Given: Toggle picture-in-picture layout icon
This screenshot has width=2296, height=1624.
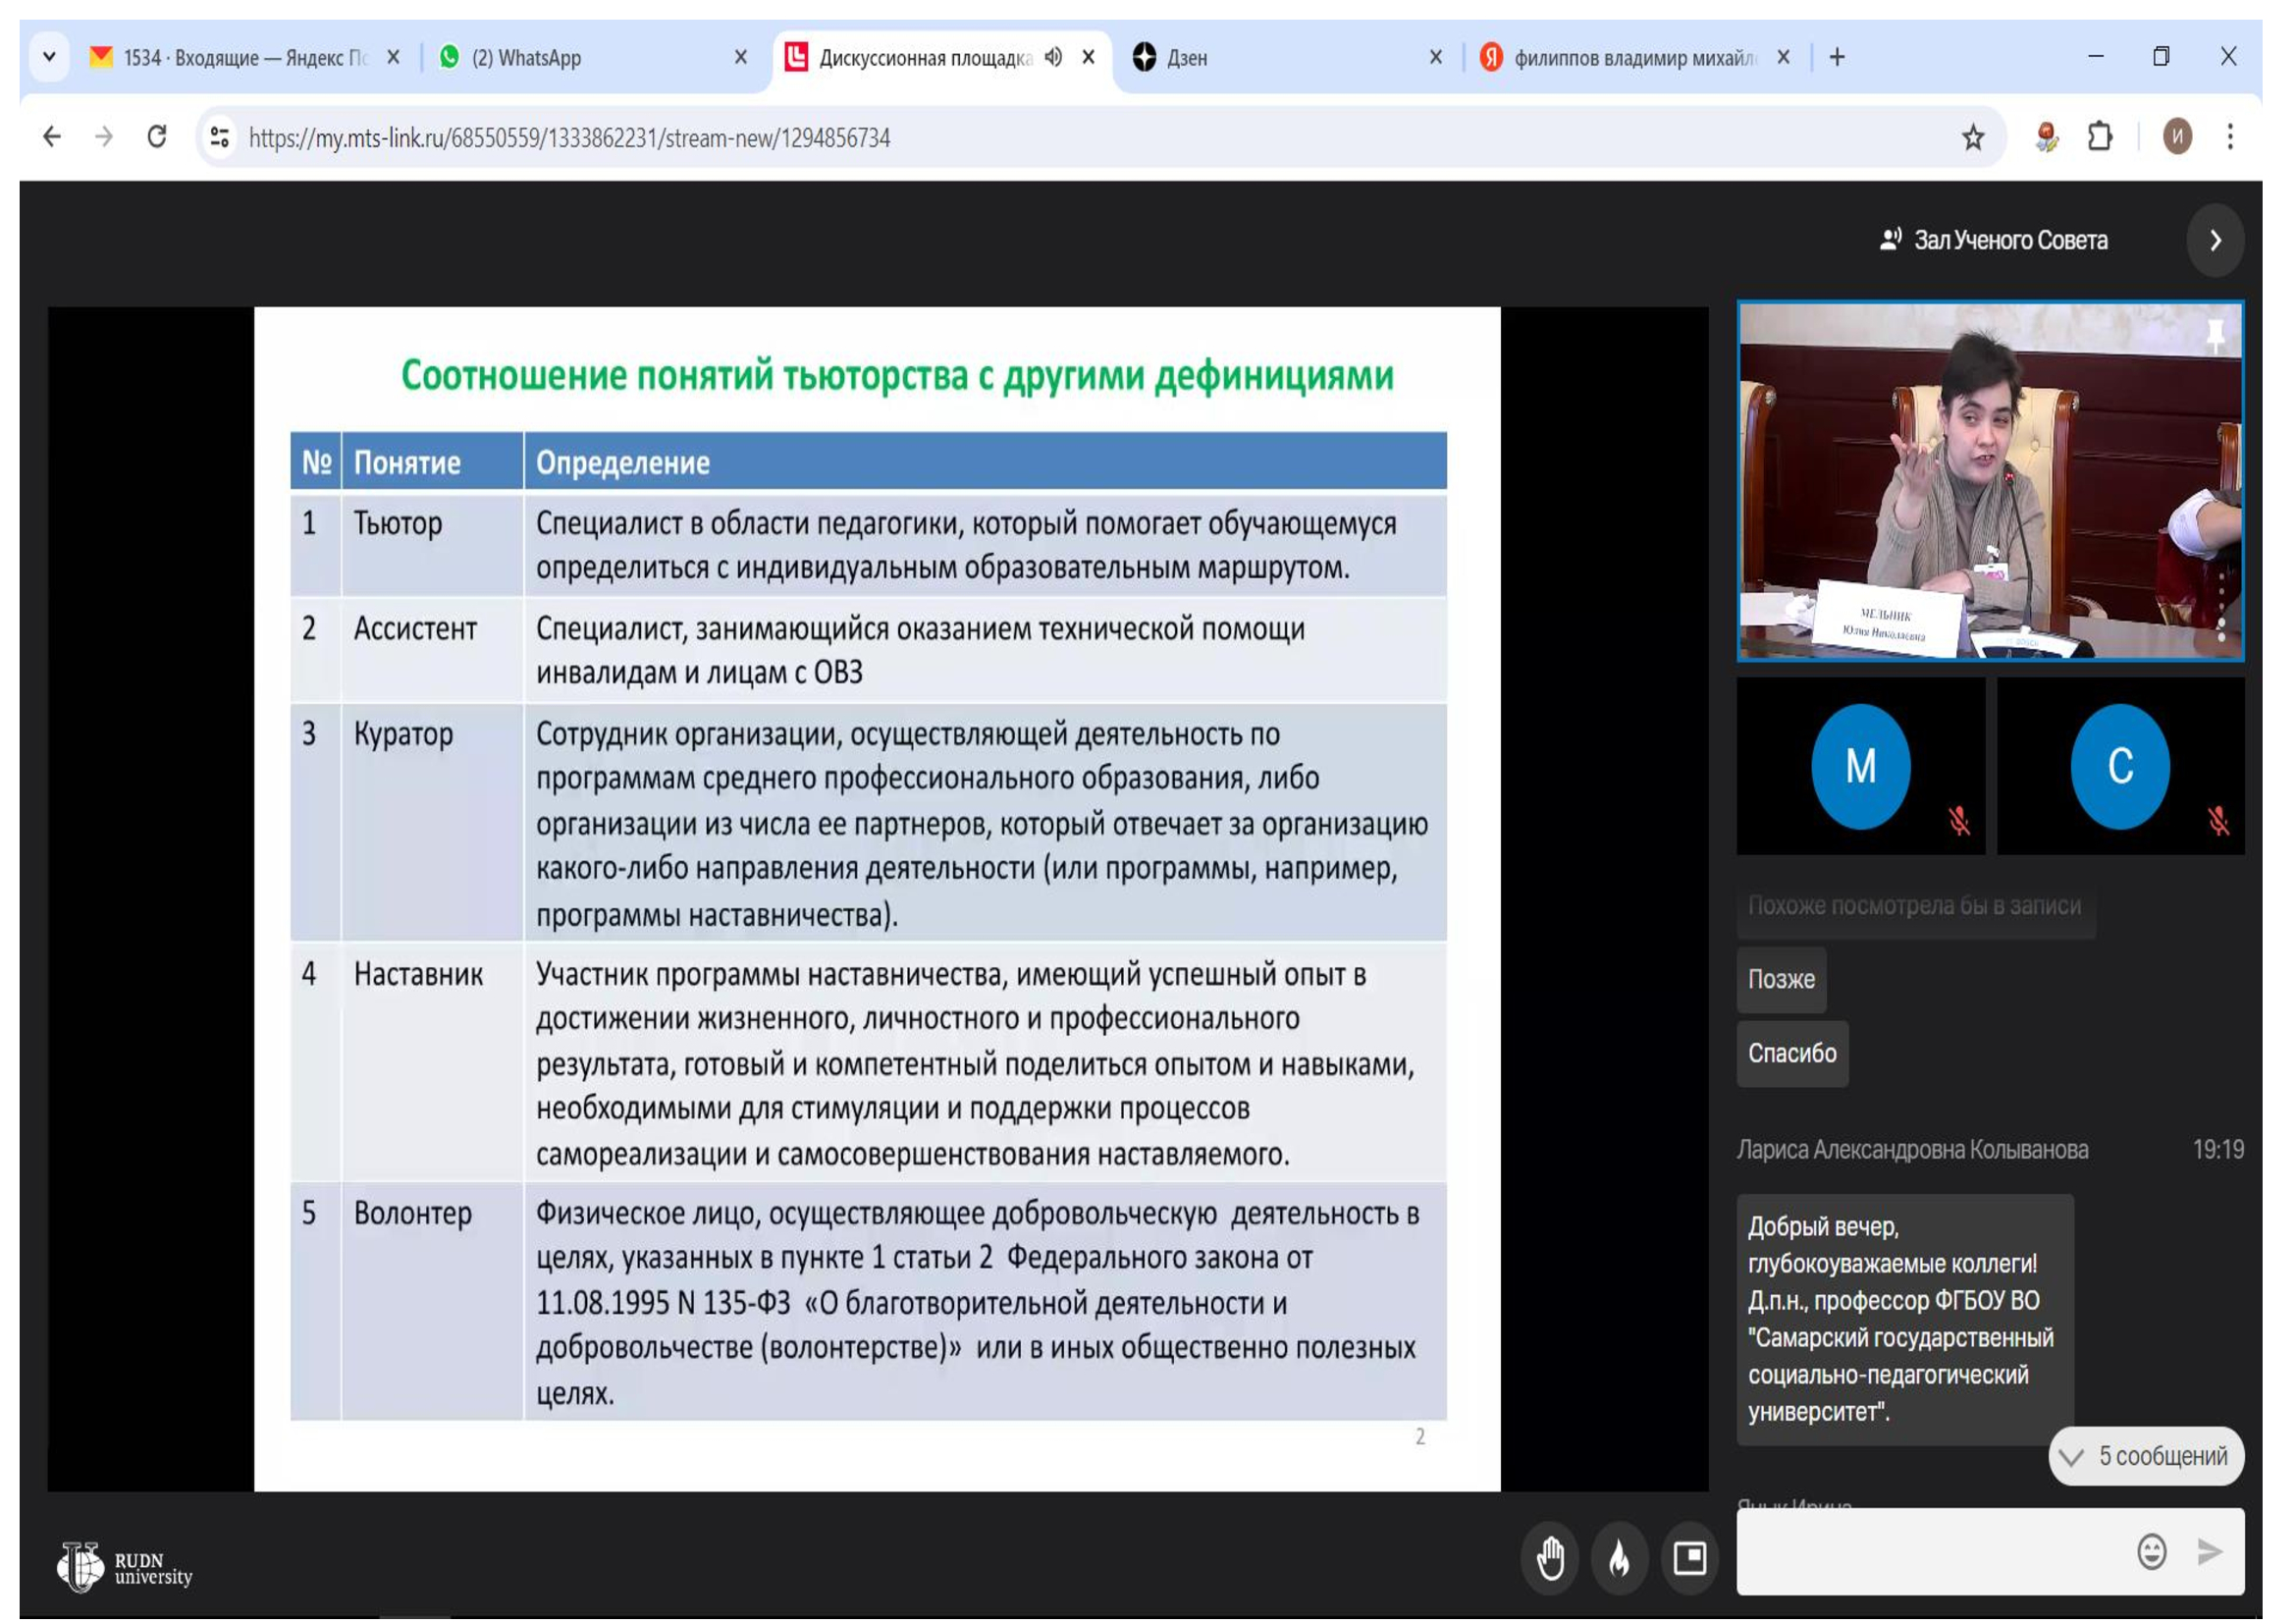Looking at the screenshot, I should click(x=1690, y=1559).
